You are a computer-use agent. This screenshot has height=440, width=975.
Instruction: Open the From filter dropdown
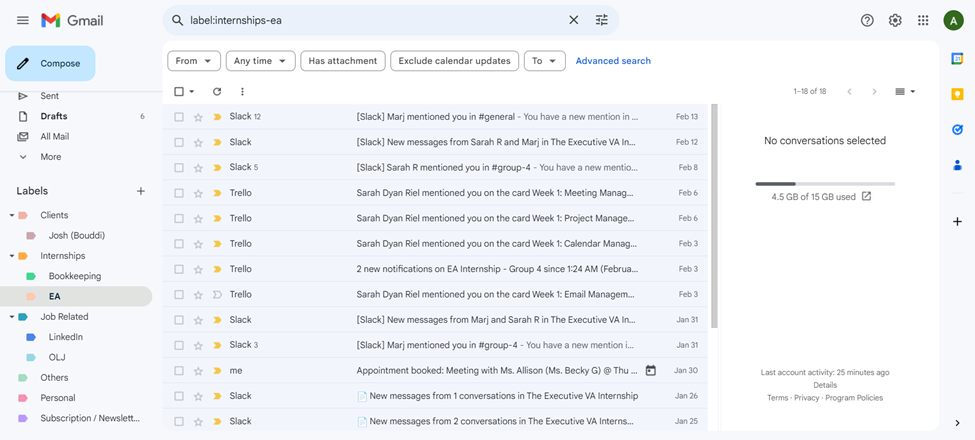coord(194,61)
